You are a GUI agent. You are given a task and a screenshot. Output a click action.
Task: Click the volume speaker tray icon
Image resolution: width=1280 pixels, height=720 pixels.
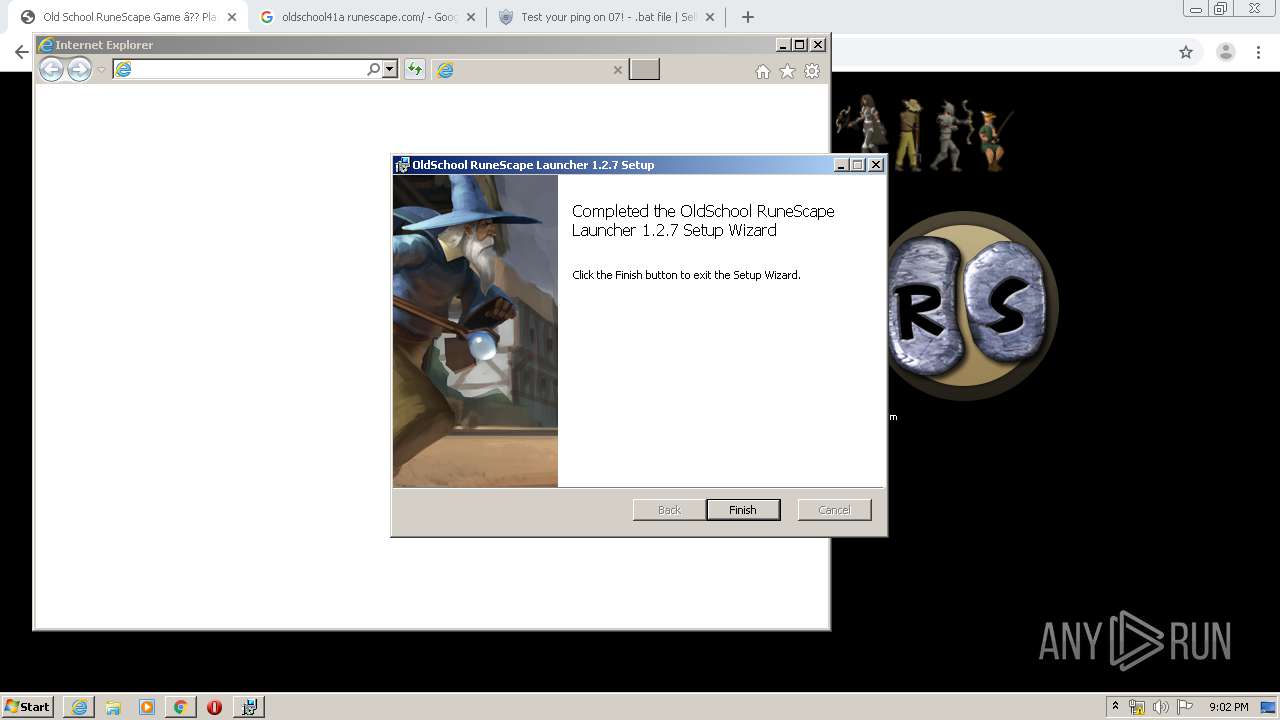[x=1161, y=707]
